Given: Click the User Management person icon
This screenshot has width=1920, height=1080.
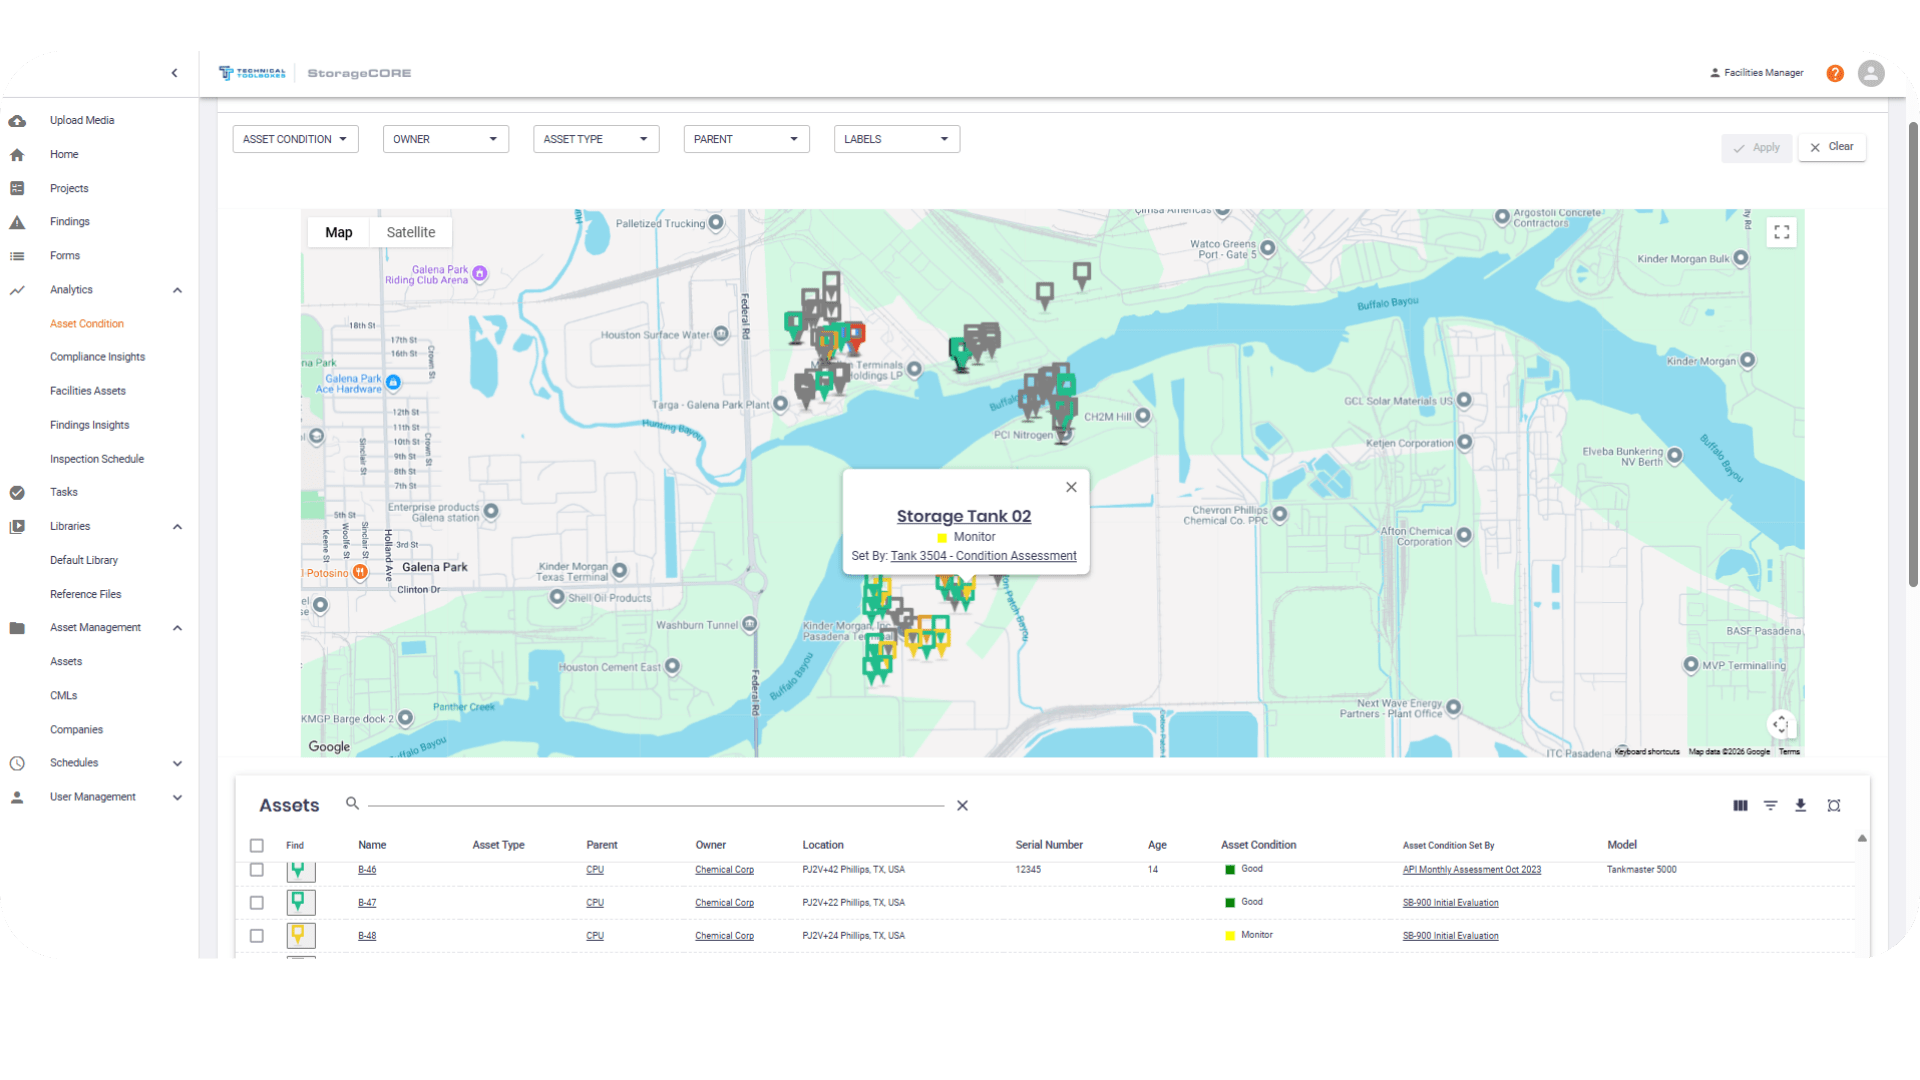Looking at the screenshot, I should click(x=17, y=797).
